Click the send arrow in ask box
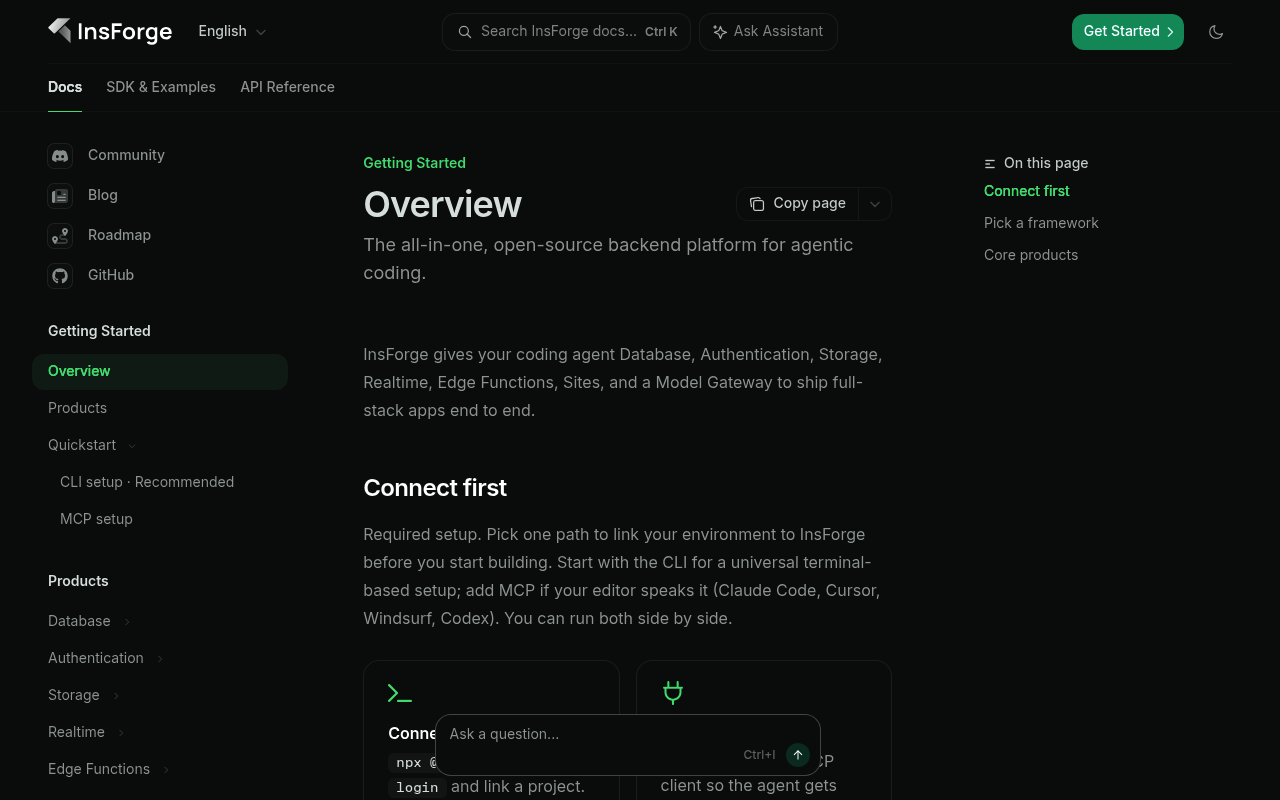 click(x=798, y=755)
